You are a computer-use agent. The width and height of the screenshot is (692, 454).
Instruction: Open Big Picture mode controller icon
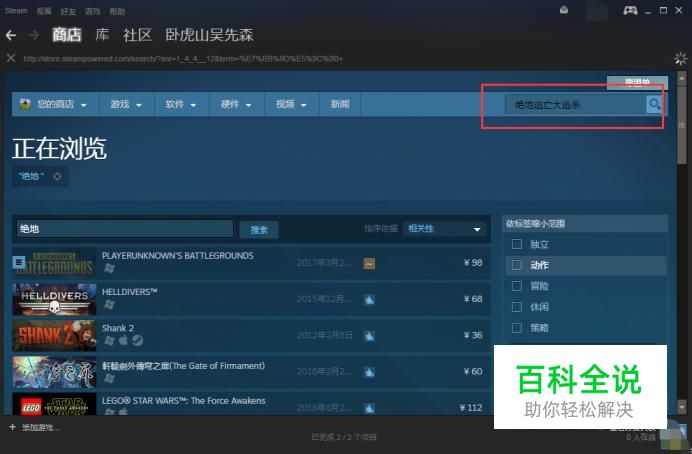[x=630, y=10]
